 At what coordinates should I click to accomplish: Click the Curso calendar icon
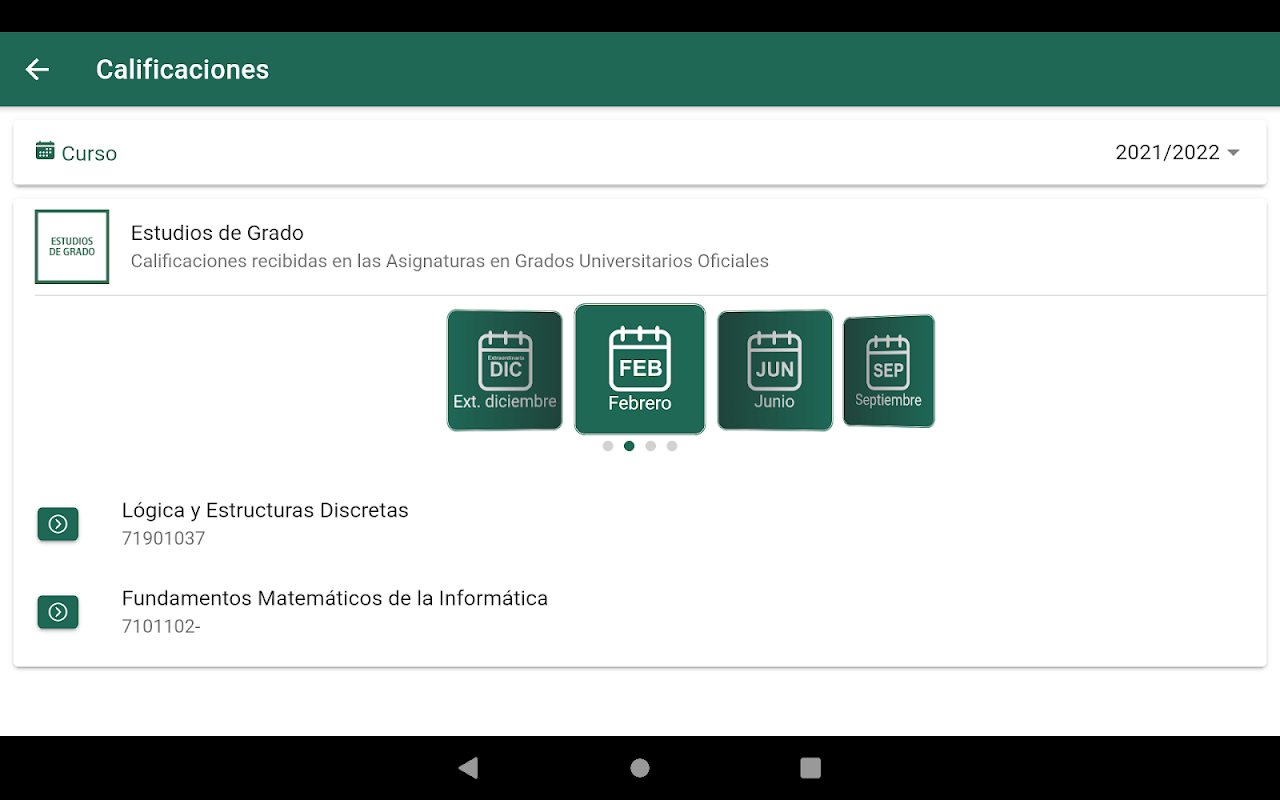tap(45, 151)
